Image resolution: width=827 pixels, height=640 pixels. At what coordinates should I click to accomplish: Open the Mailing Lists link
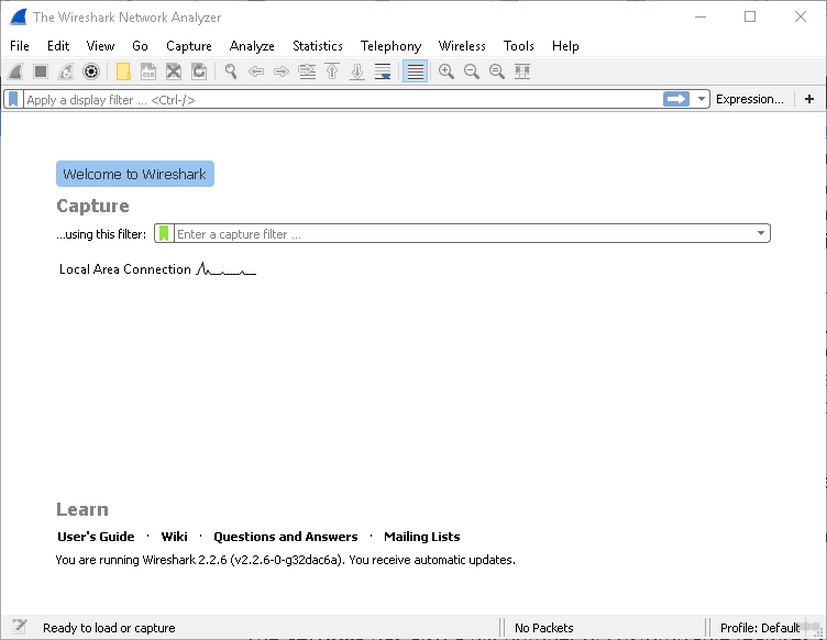(422, 537)
